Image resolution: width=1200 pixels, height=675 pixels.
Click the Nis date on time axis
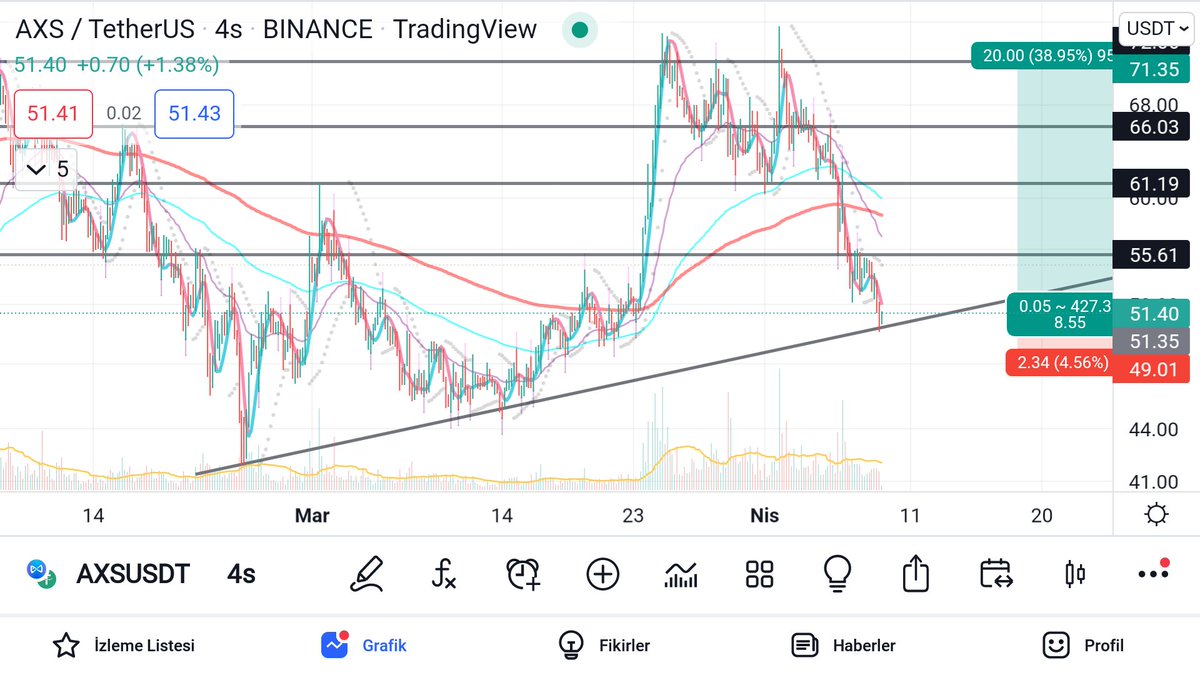[x=765, y=516]
